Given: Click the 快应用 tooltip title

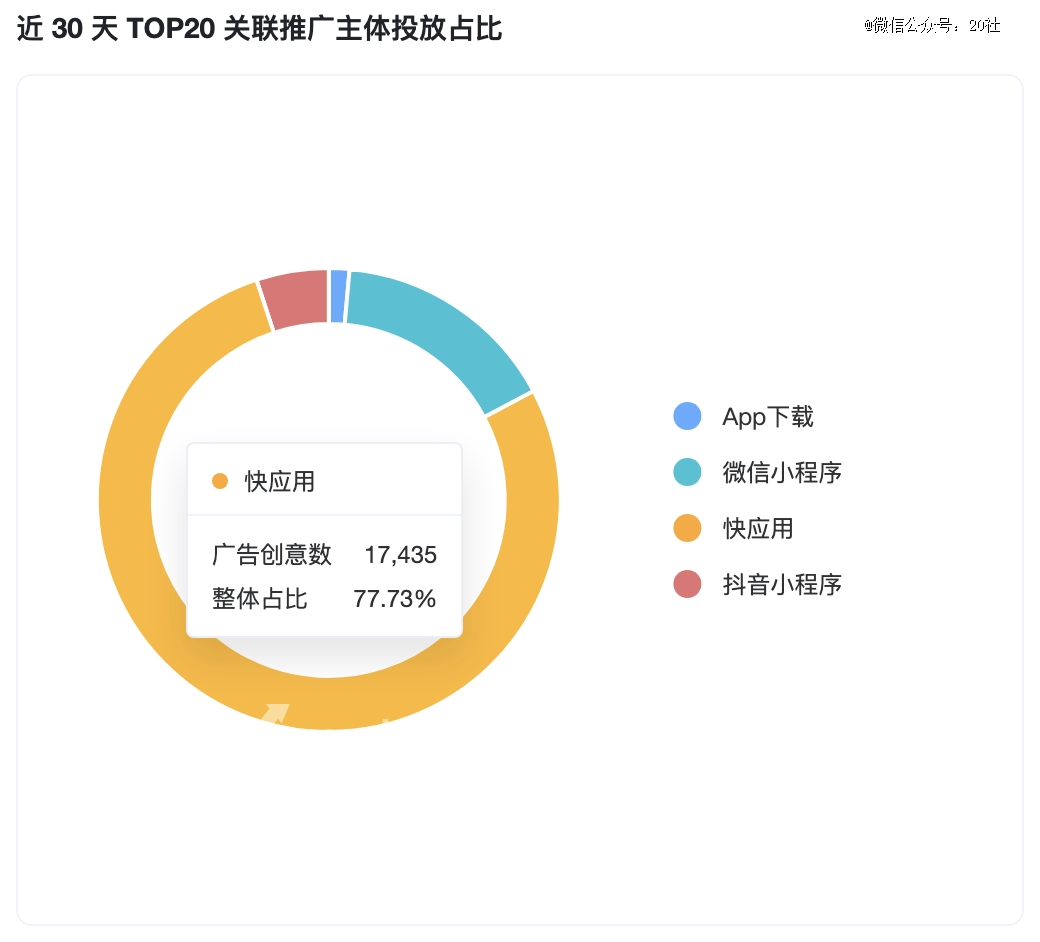Looking at the screenshot, I should (280, 482).
